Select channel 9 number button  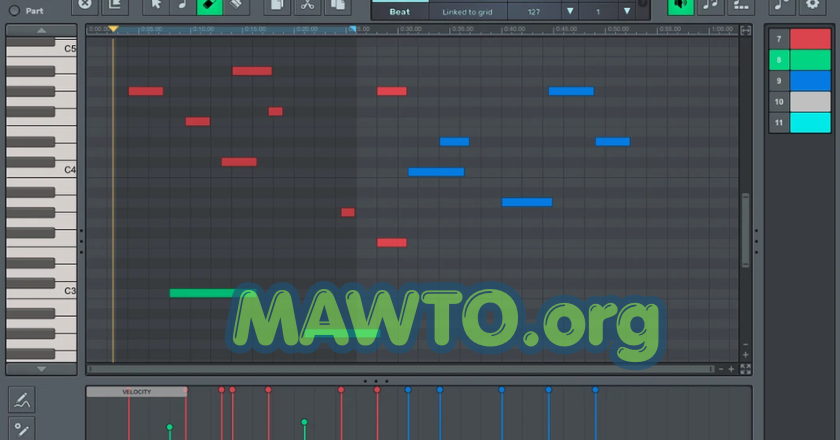[779, 81]
